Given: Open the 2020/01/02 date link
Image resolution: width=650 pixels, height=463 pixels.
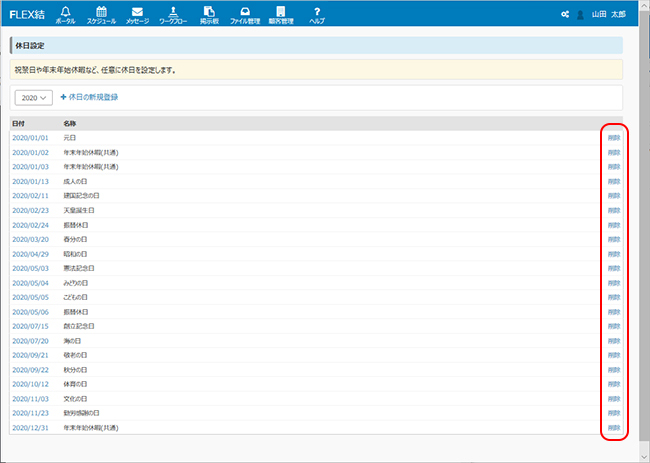Looking at the screenshot, I should [30, 153].
